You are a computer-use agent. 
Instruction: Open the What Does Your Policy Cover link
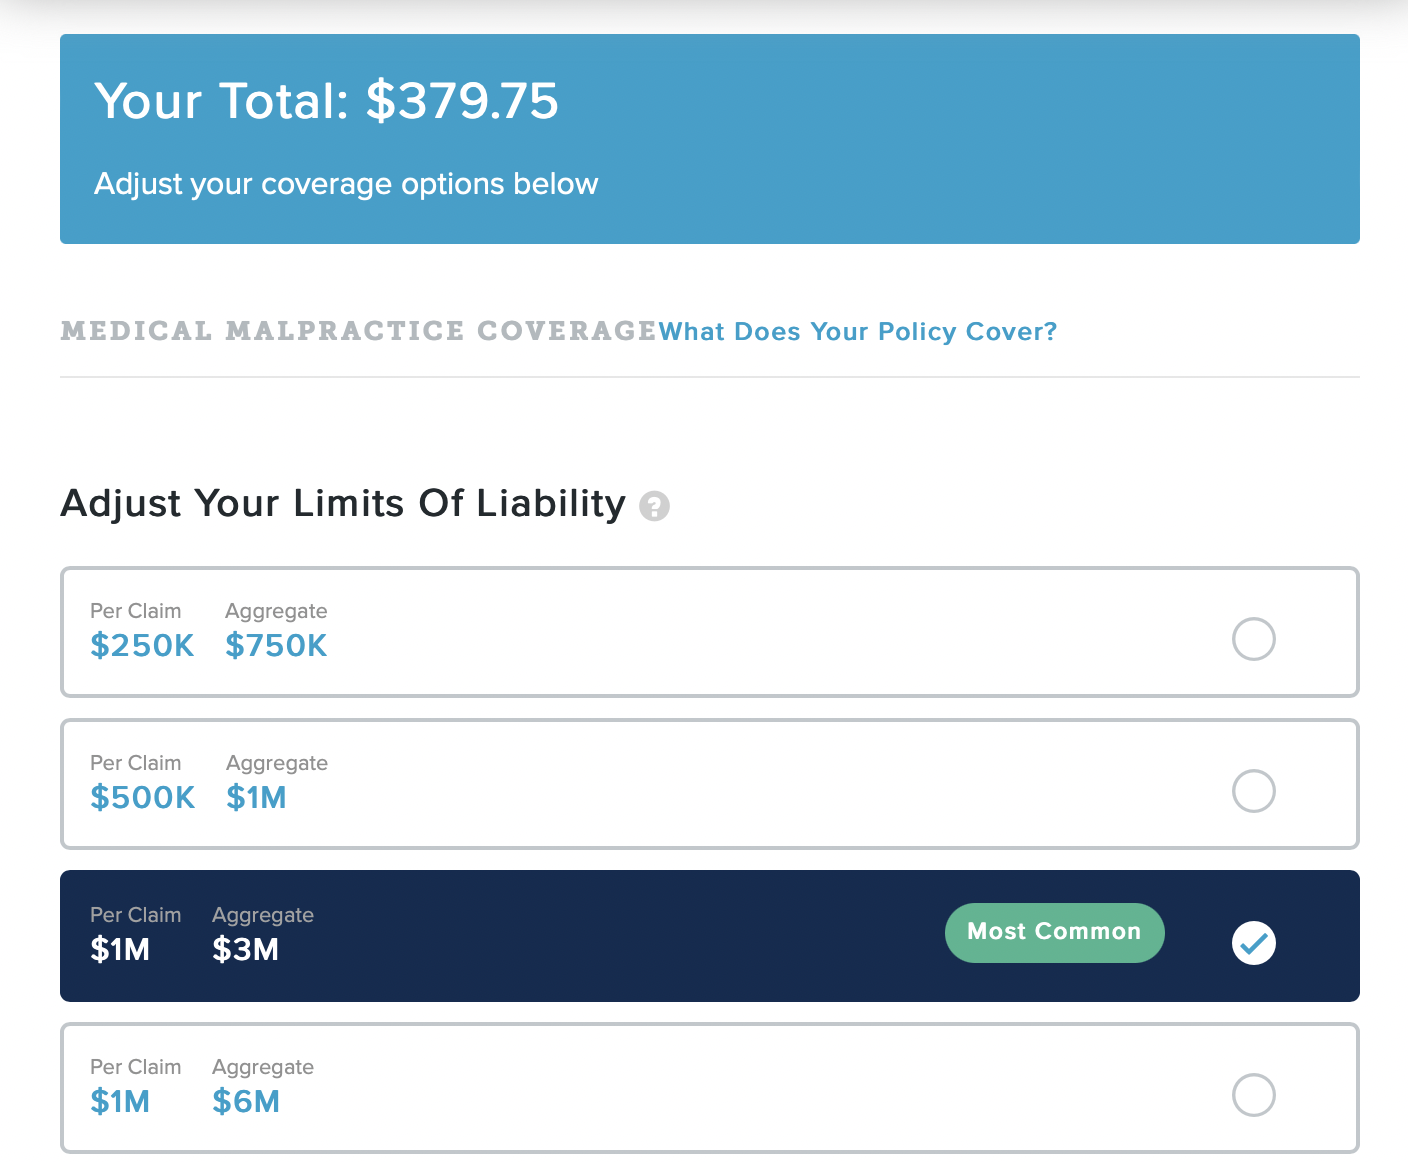coord(857,332)
